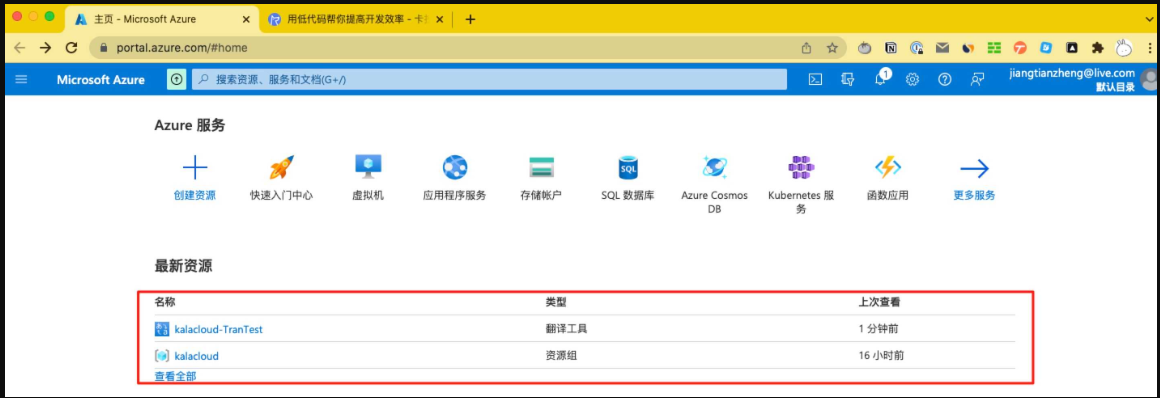The height and width of the screenshot is (398, 1160).
Task: Click the 1 分钟前 cell
Action: click(x=878, y=329)
